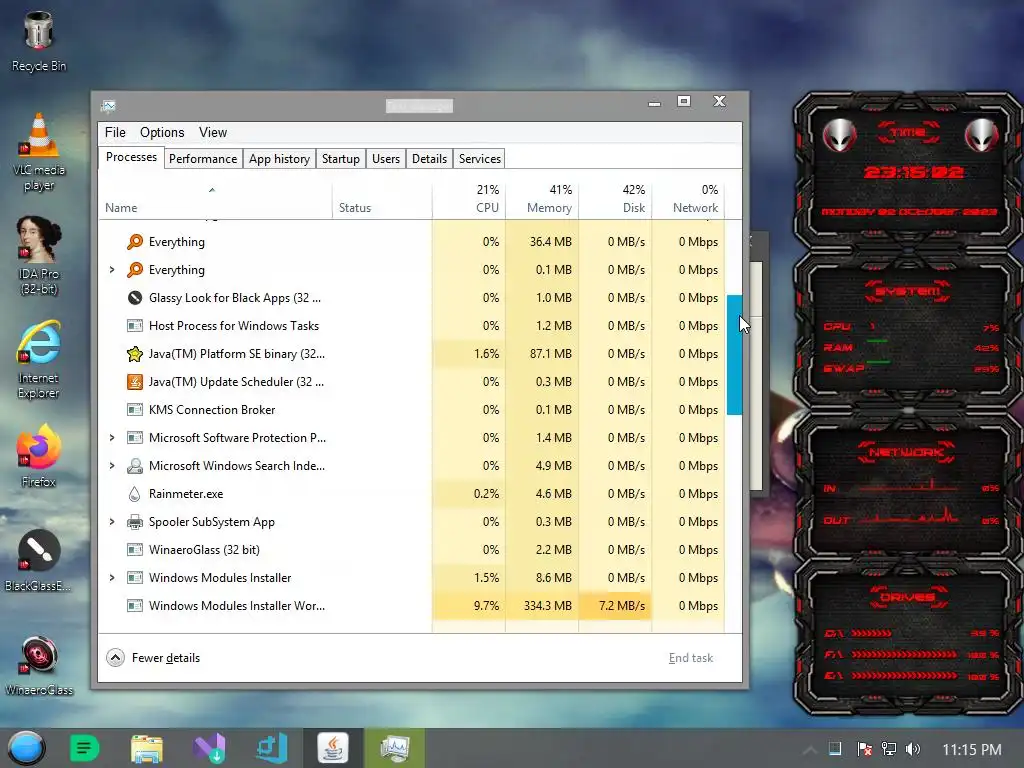Click the 334.3 MB memory cell
1024x768 pixels.
point(542,606)
